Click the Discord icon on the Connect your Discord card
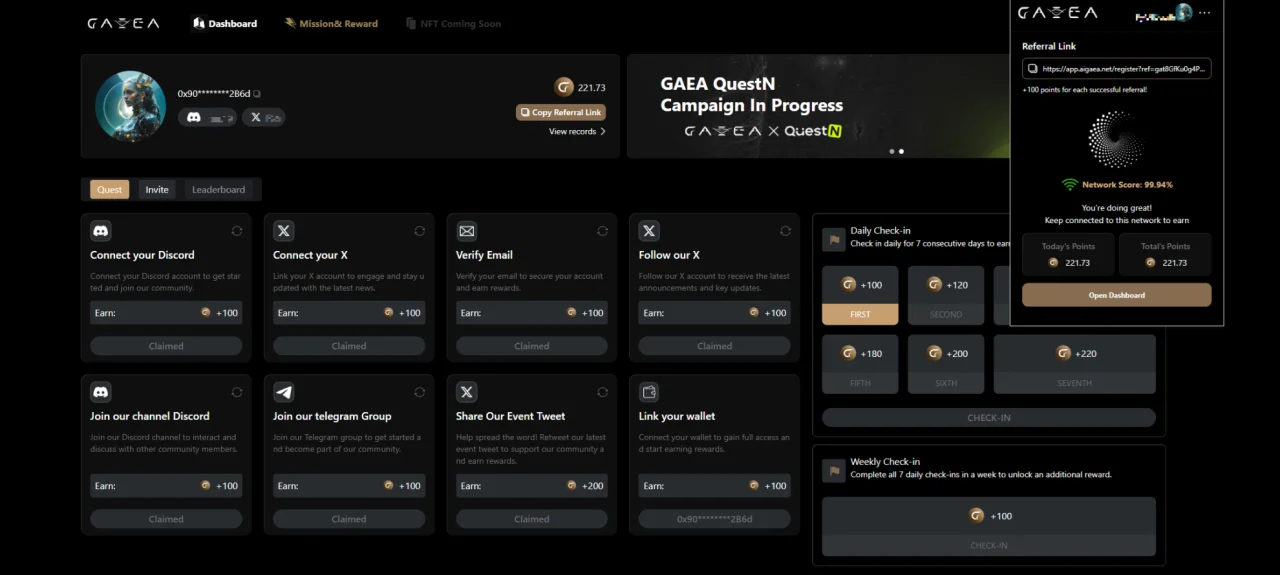Viewport: 1280px width, 575px height. pos(101,231)
